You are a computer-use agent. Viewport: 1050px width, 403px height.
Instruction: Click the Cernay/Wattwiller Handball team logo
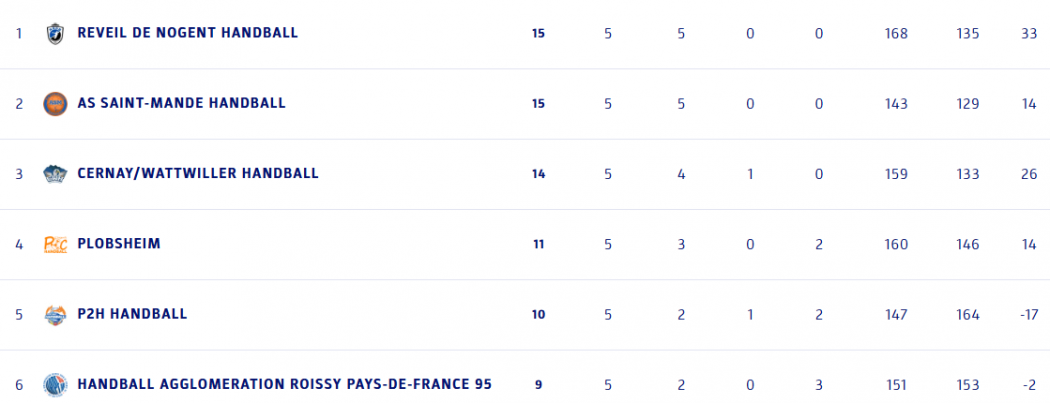pos(54,174)
